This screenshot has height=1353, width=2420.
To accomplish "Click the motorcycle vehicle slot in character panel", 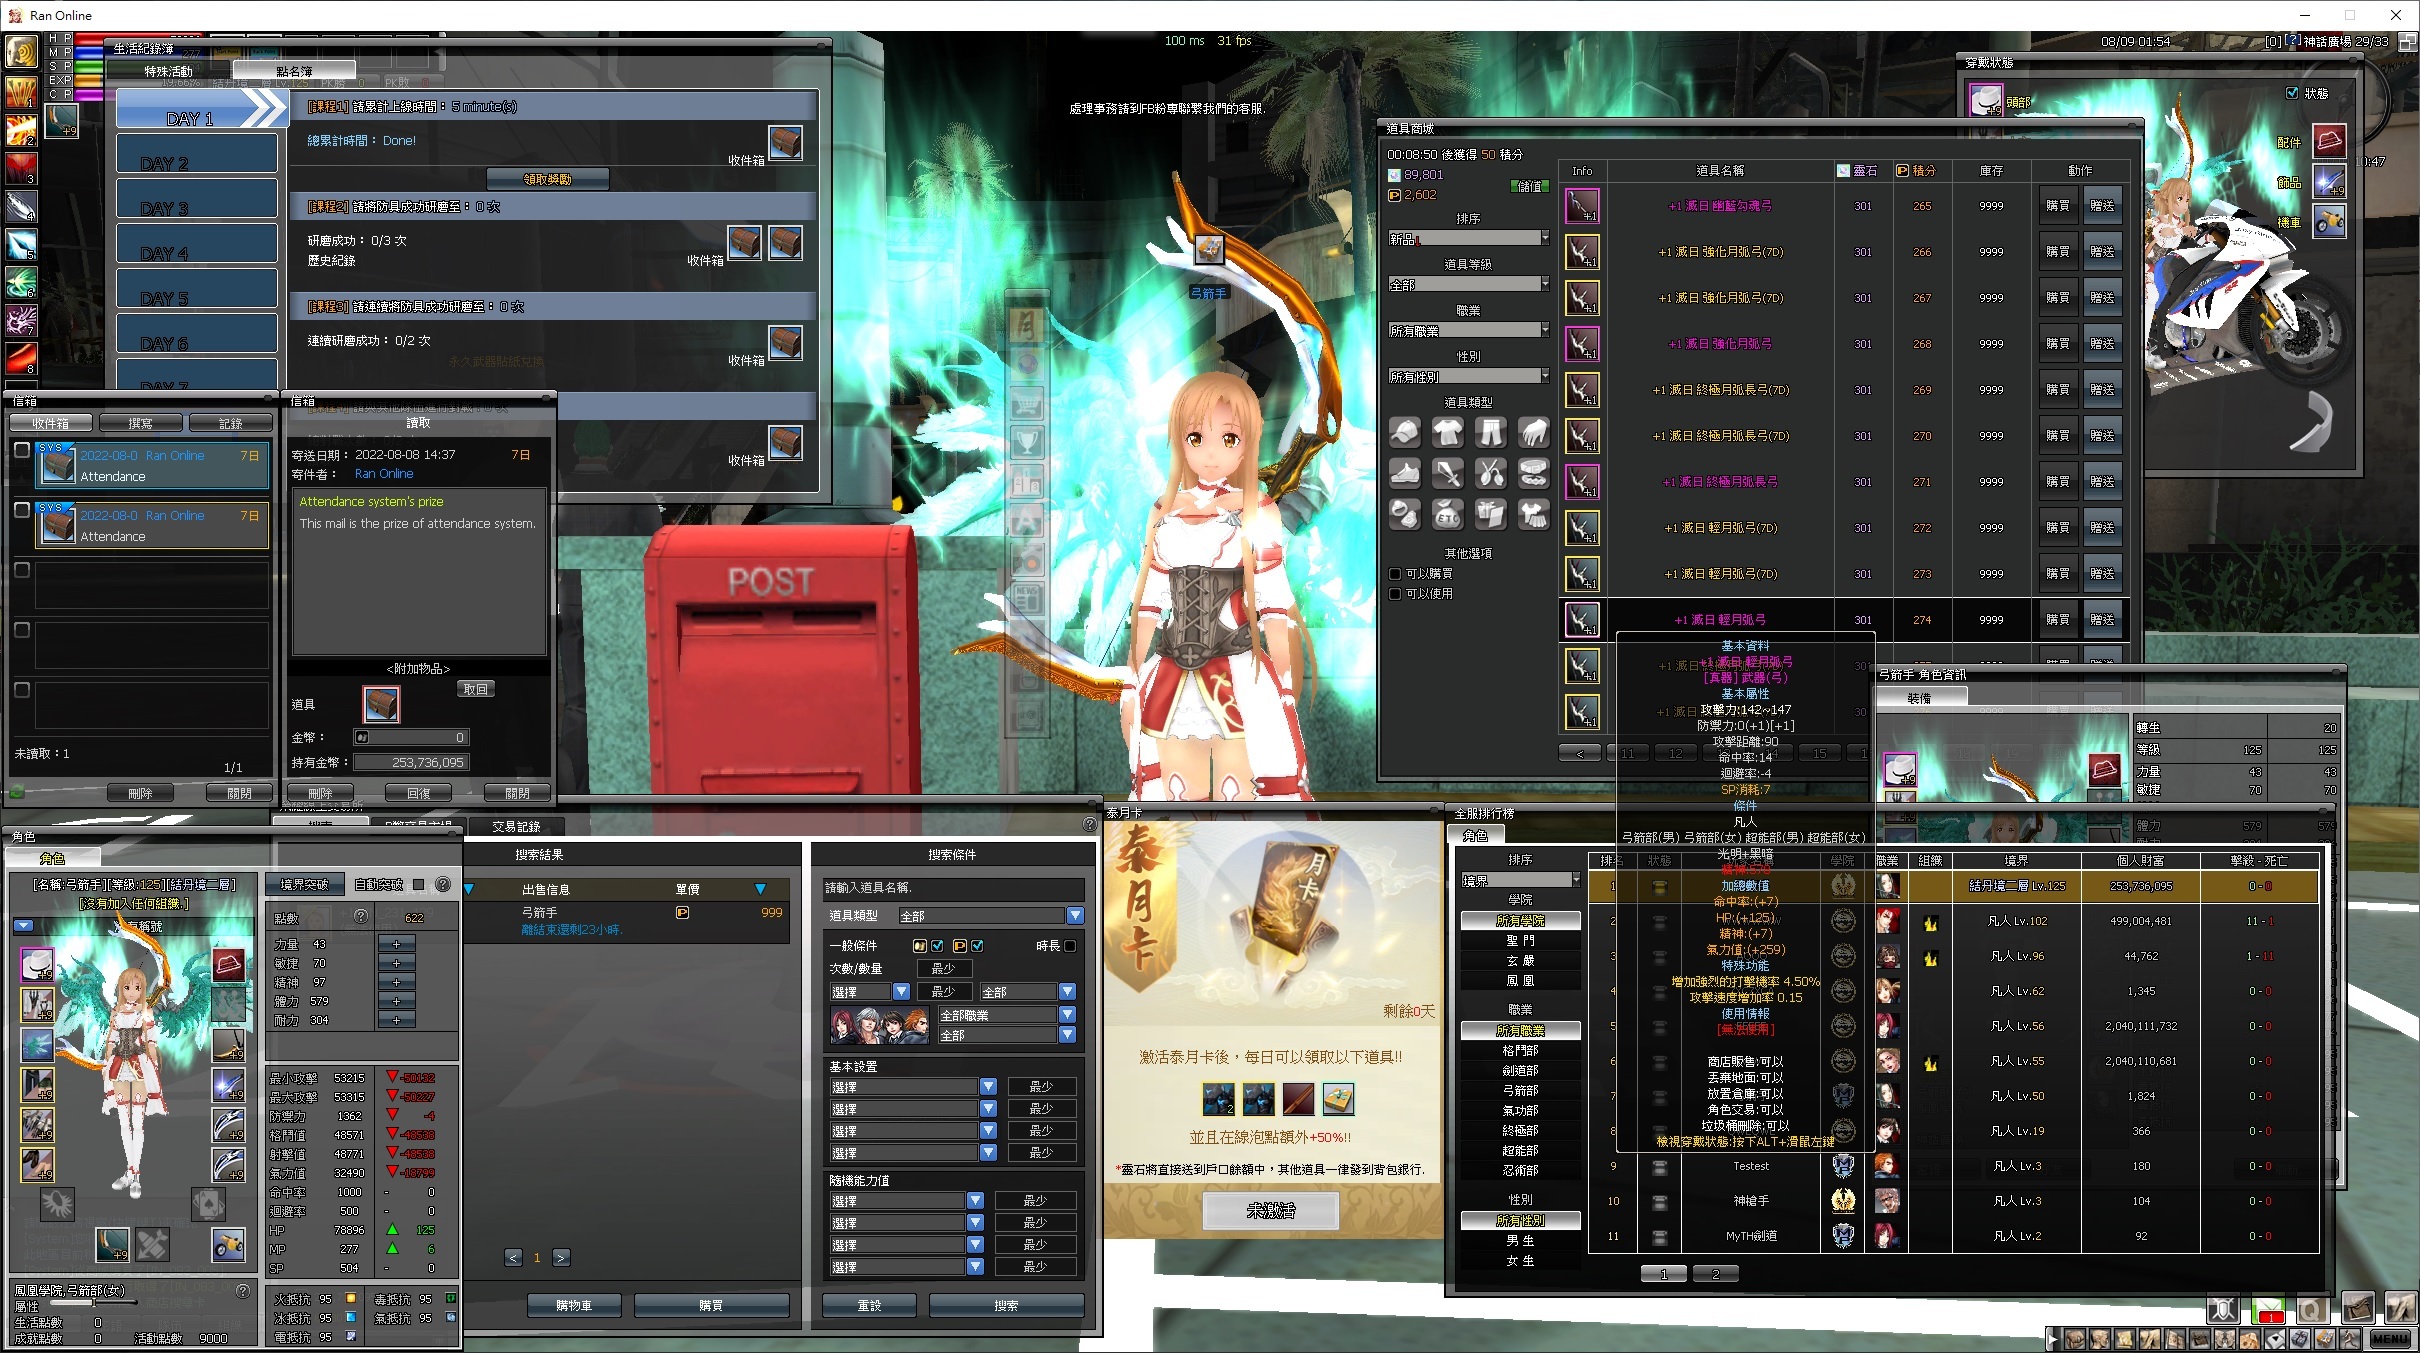I will click(229, 1245).
